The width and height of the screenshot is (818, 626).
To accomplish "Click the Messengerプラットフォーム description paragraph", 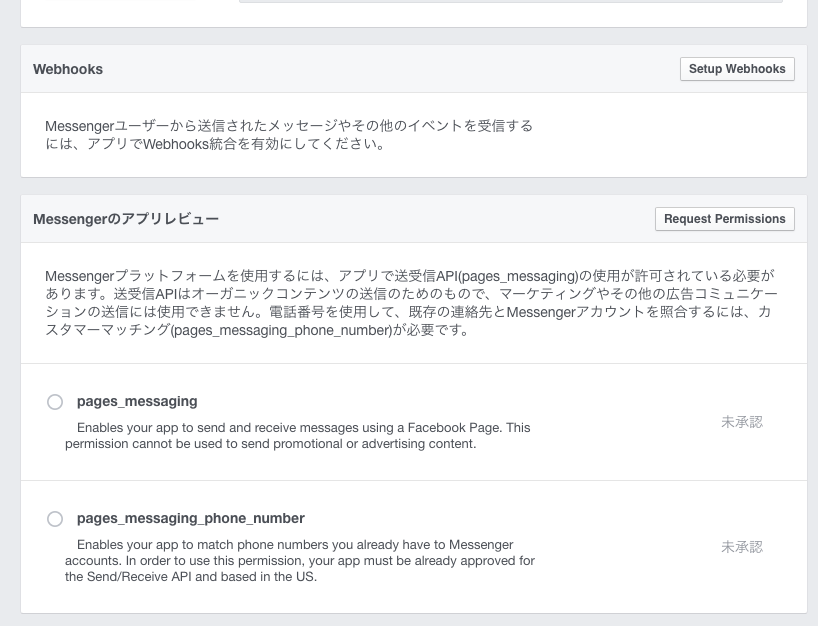I will [x=411, y=303].
